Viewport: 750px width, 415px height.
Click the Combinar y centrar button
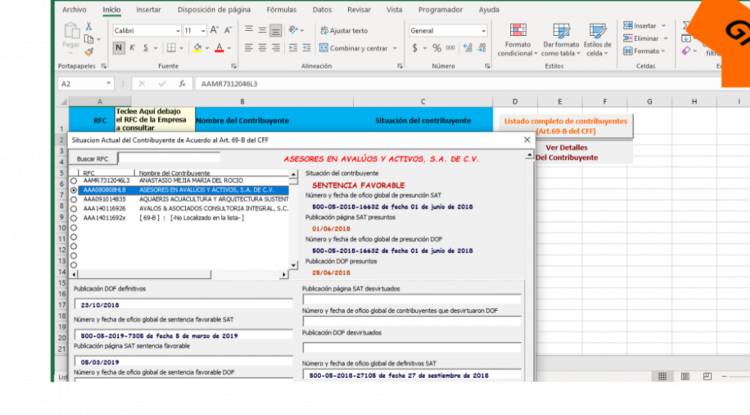click(x=358, y=48)
